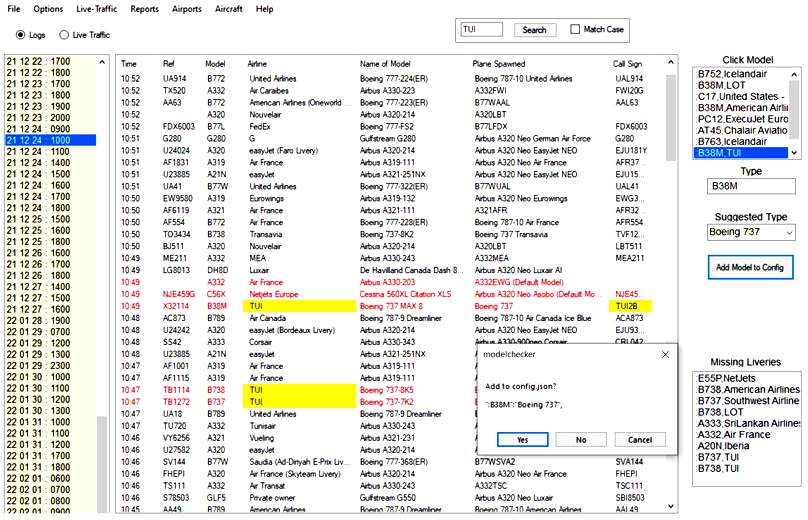Select B737,Southwest Airlines in Missing Liveries
The image size is (808, 520).
tap(748, 401)
